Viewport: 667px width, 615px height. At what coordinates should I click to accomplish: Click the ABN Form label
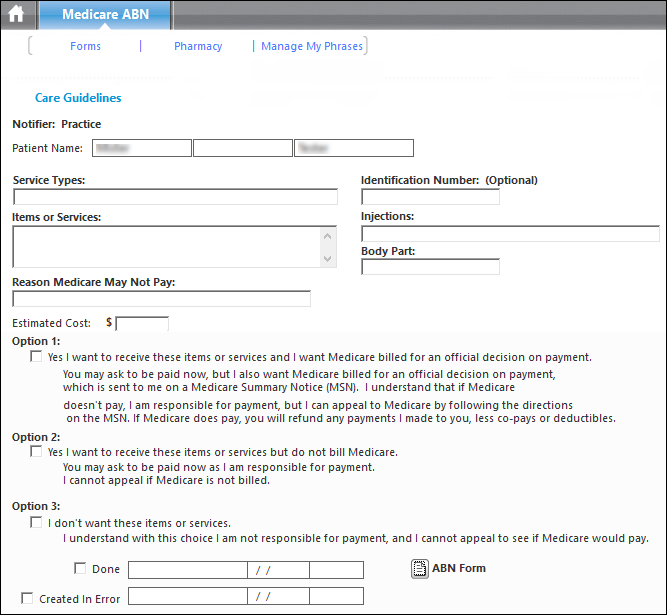click(459, 568)
